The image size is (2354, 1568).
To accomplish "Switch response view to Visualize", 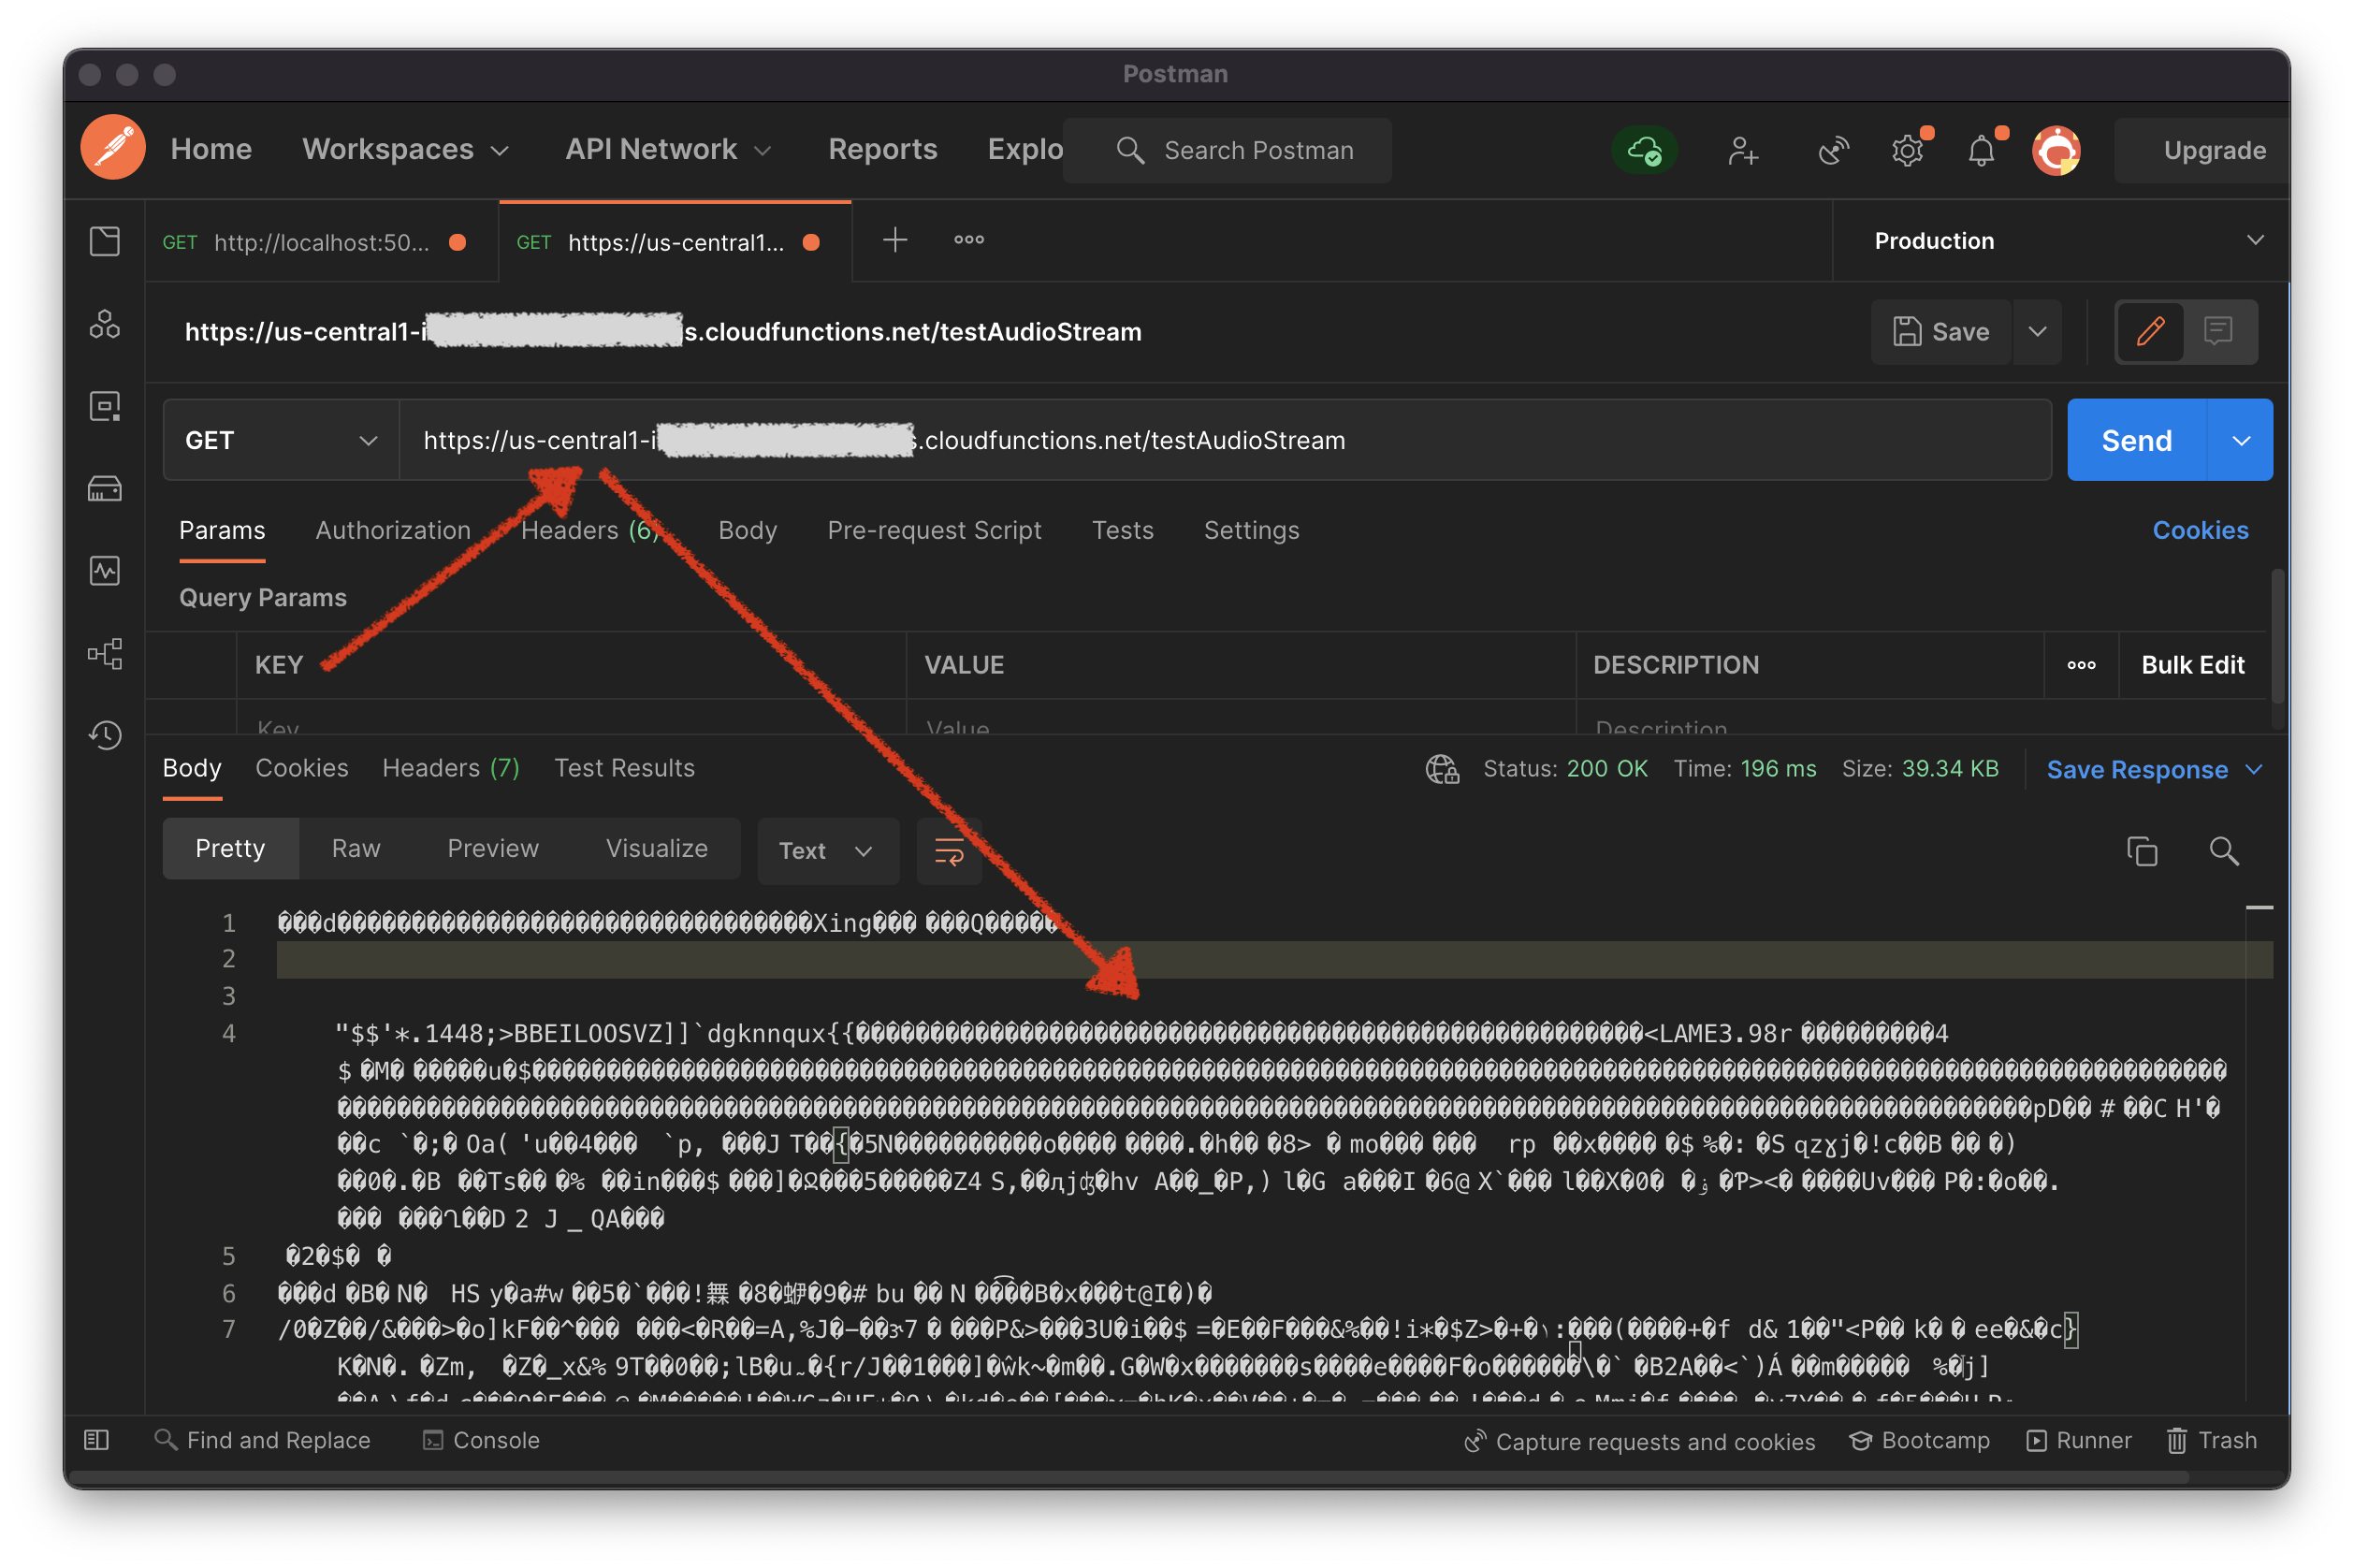I will pos(656,848).
